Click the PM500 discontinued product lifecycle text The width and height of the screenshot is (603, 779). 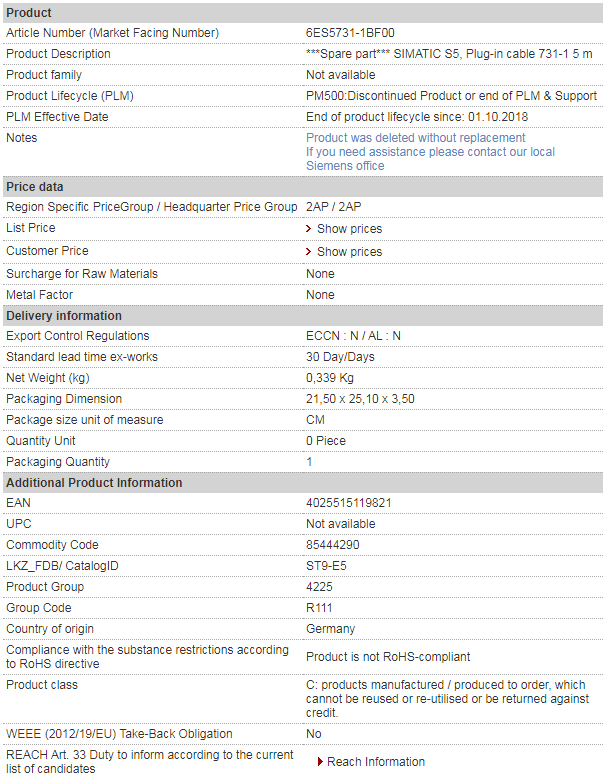point(451,96)
